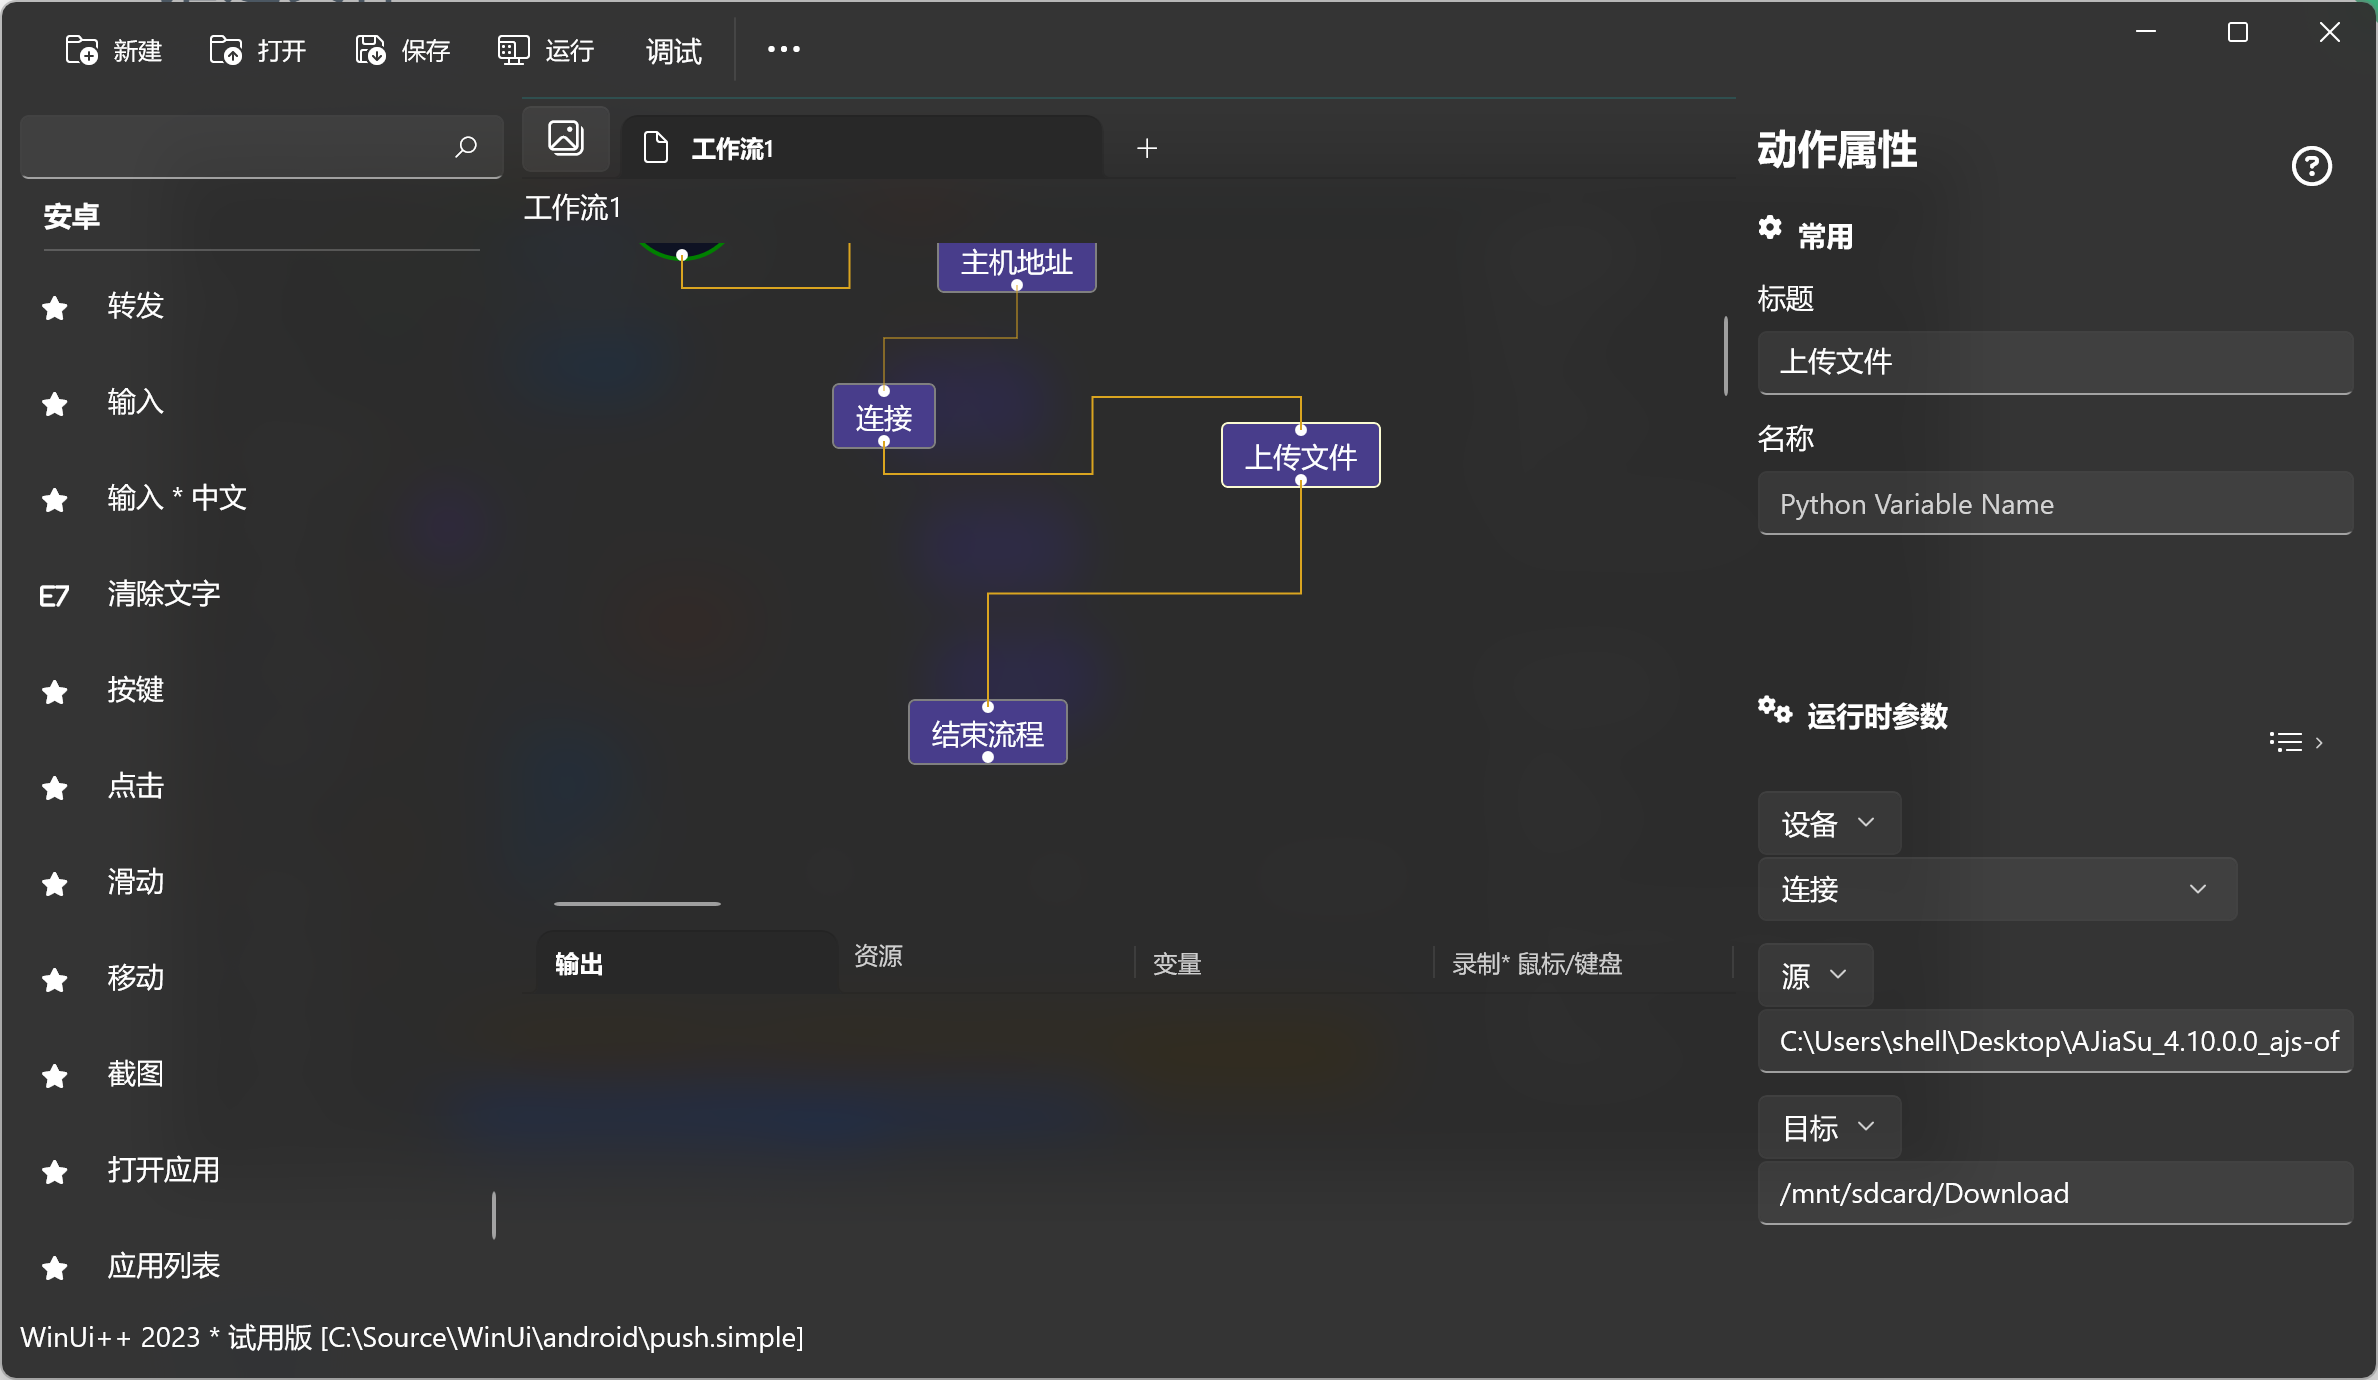The width and height of the screenshot is (2378, 1380).
Task: Open the more options ellipsis menu
Action: [x=783, y=49]
